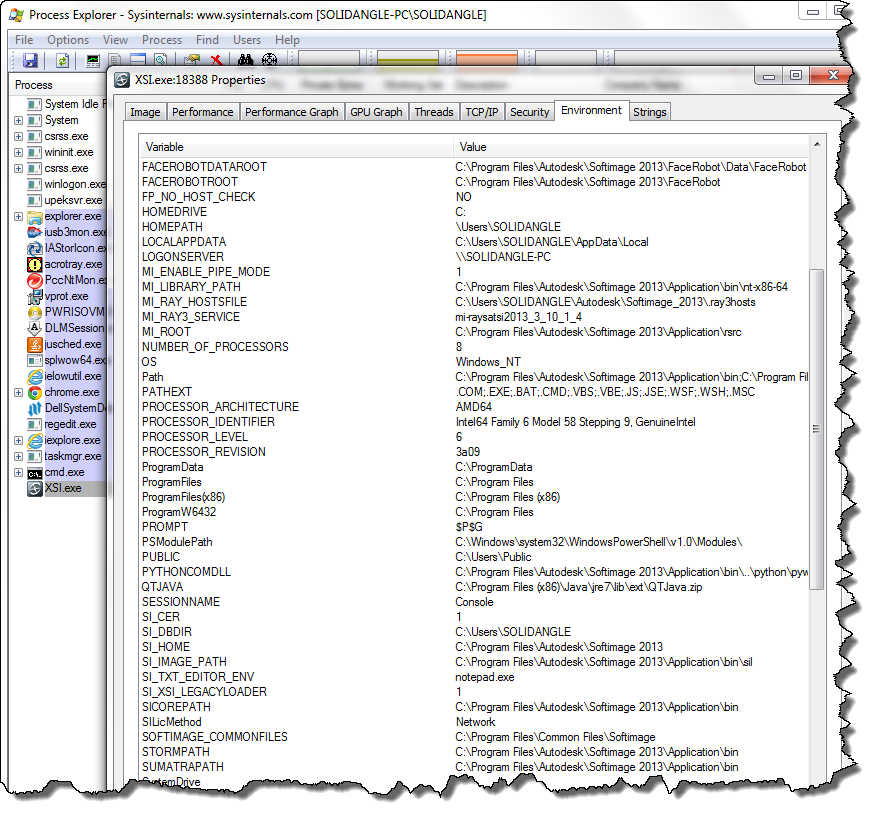This screenshot has width=880, height=819.
Task: Click the environment list vertical scrollbar thumb
Action: [817, 428]
